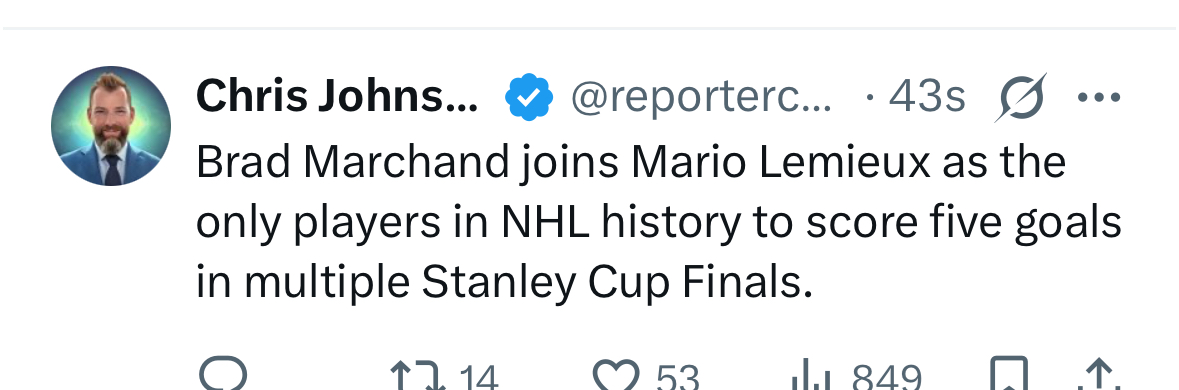The image size is (1179, 390).
Task: Open the tweet via the 43s timestamp
Action: (x=927, y=97)
